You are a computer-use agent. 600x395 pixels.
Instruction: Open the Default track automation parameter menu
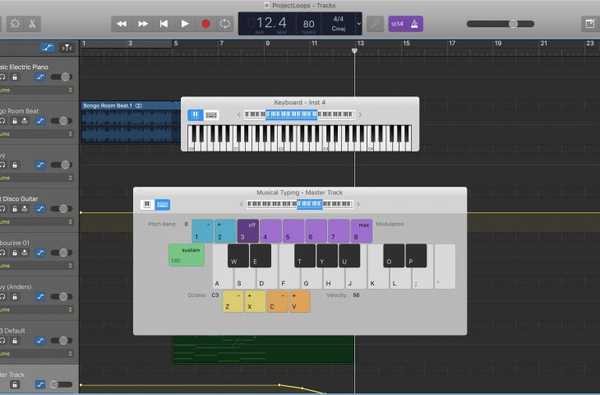click(36, 354)
